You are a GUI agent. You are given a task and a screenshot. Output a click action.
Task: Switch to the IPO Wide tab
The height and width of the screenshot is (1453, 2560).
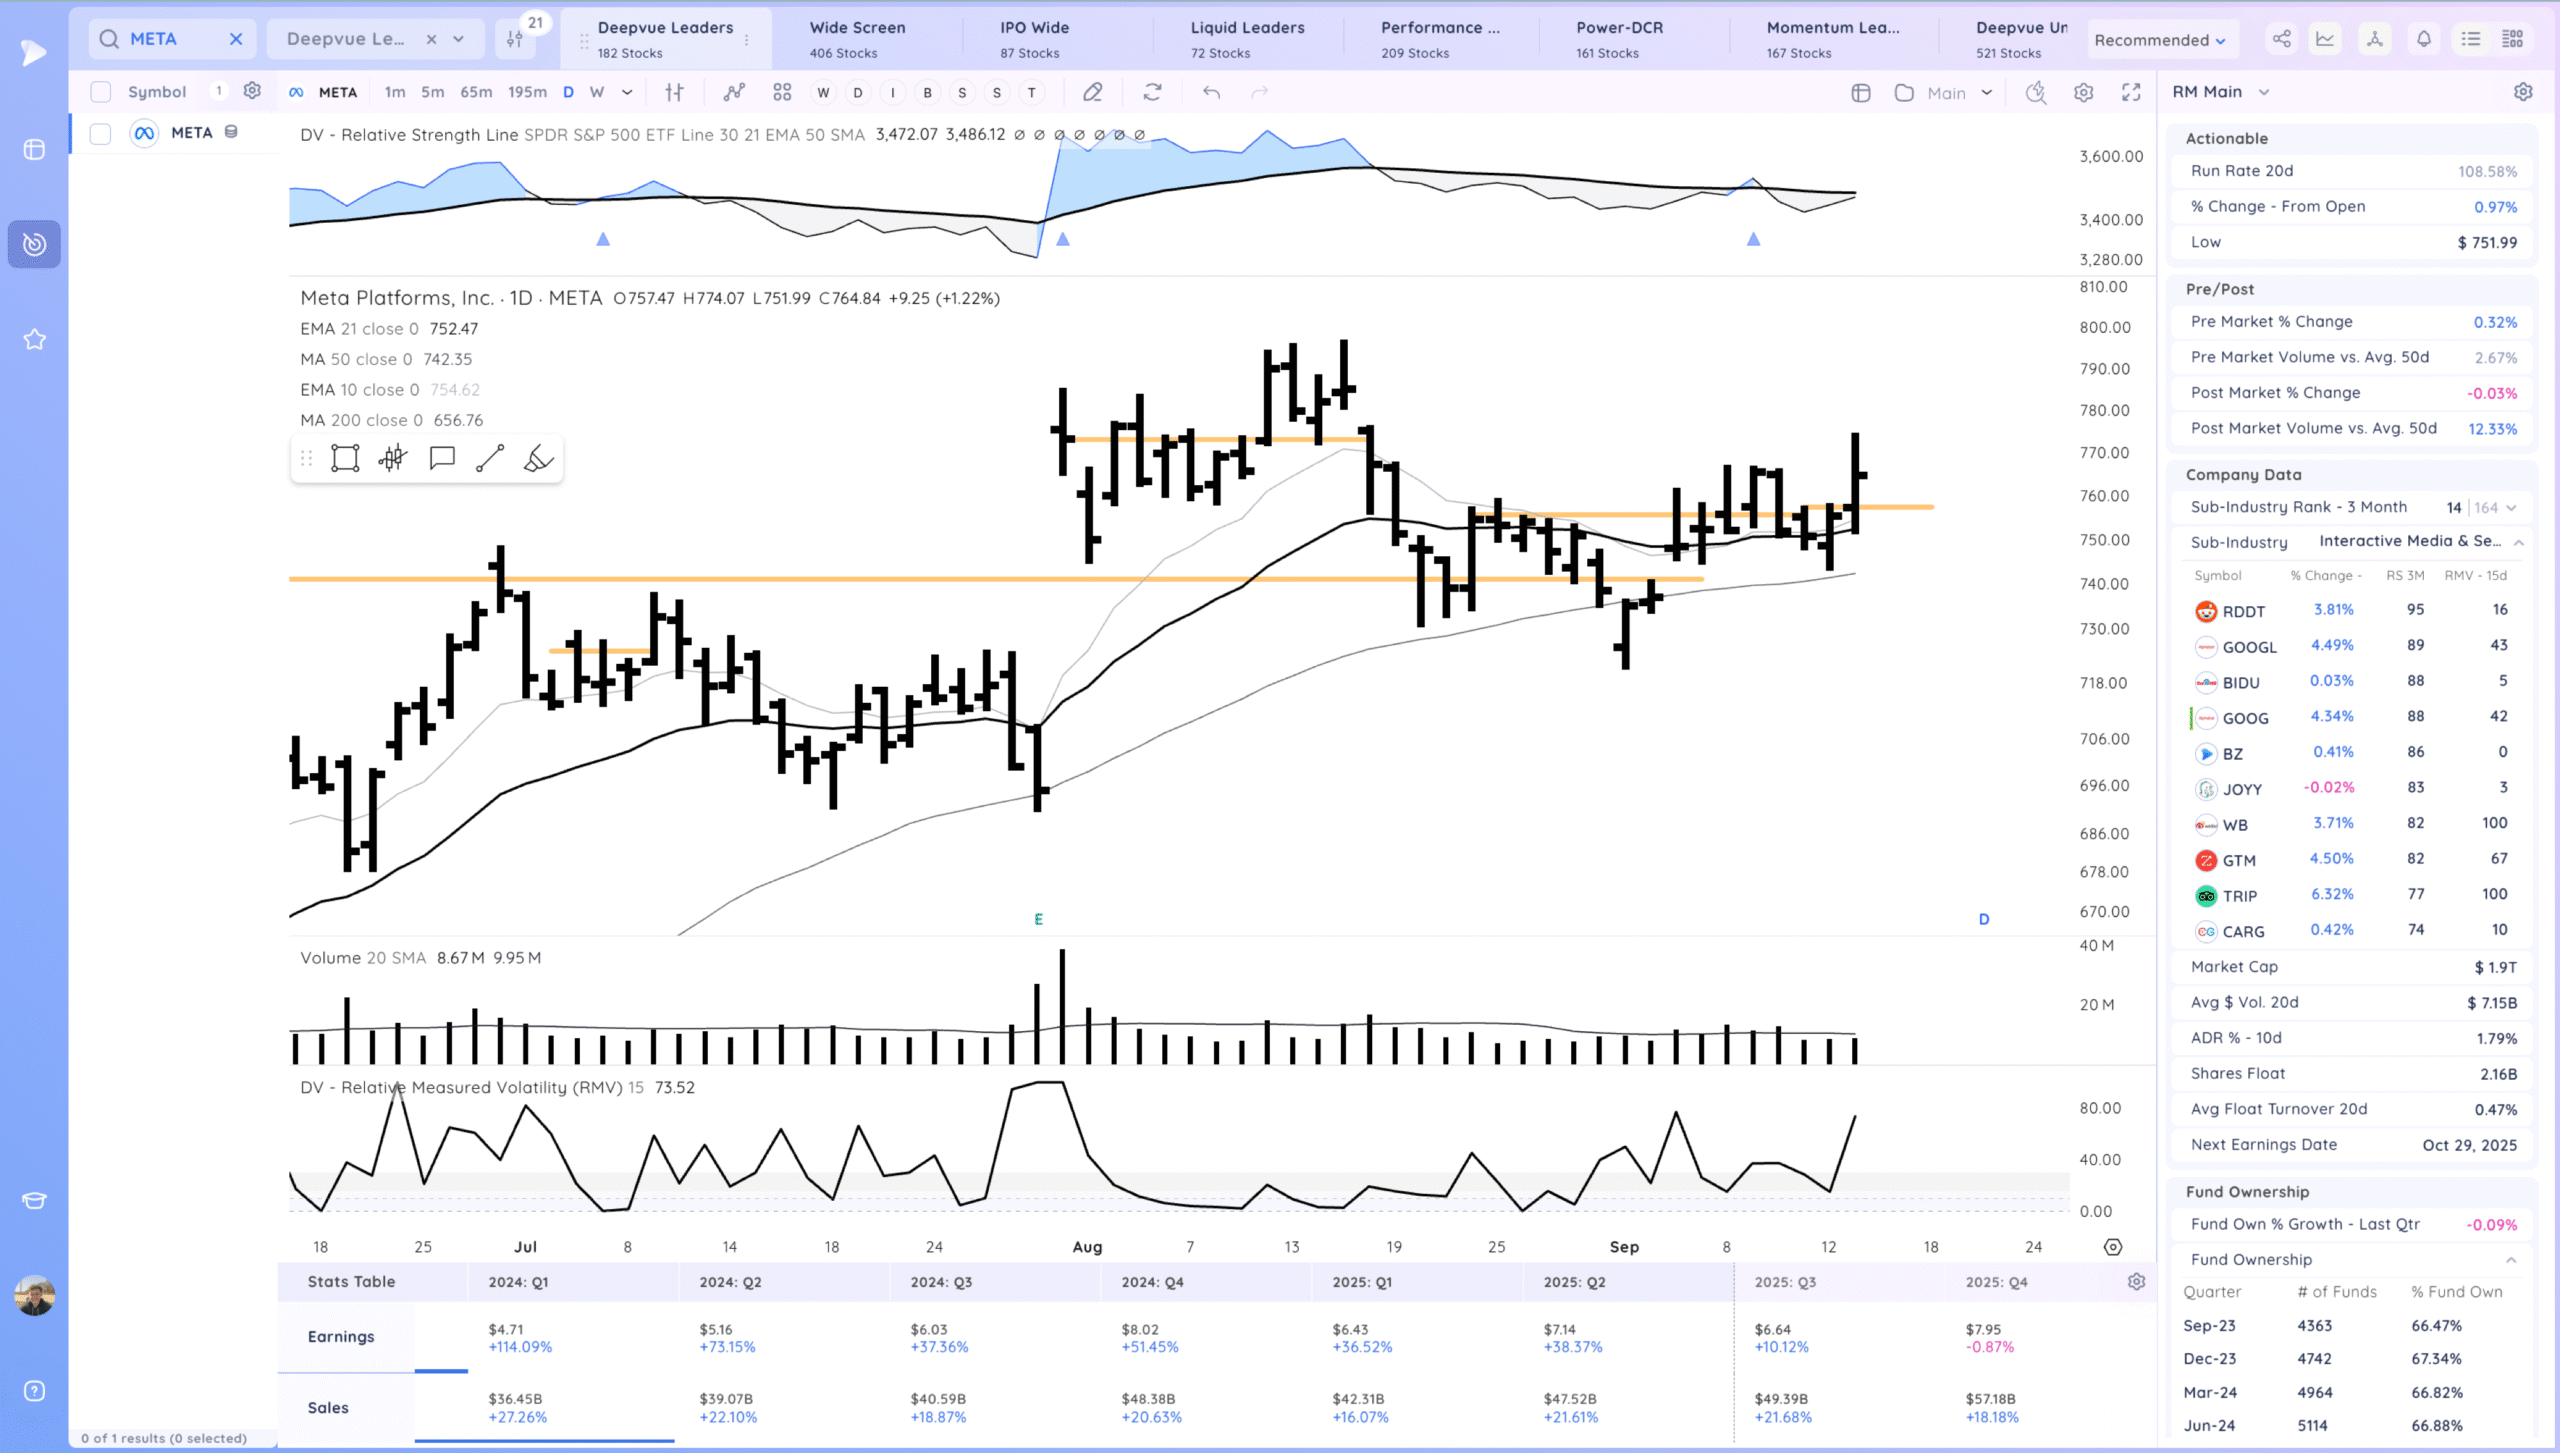click(1035, 39)
